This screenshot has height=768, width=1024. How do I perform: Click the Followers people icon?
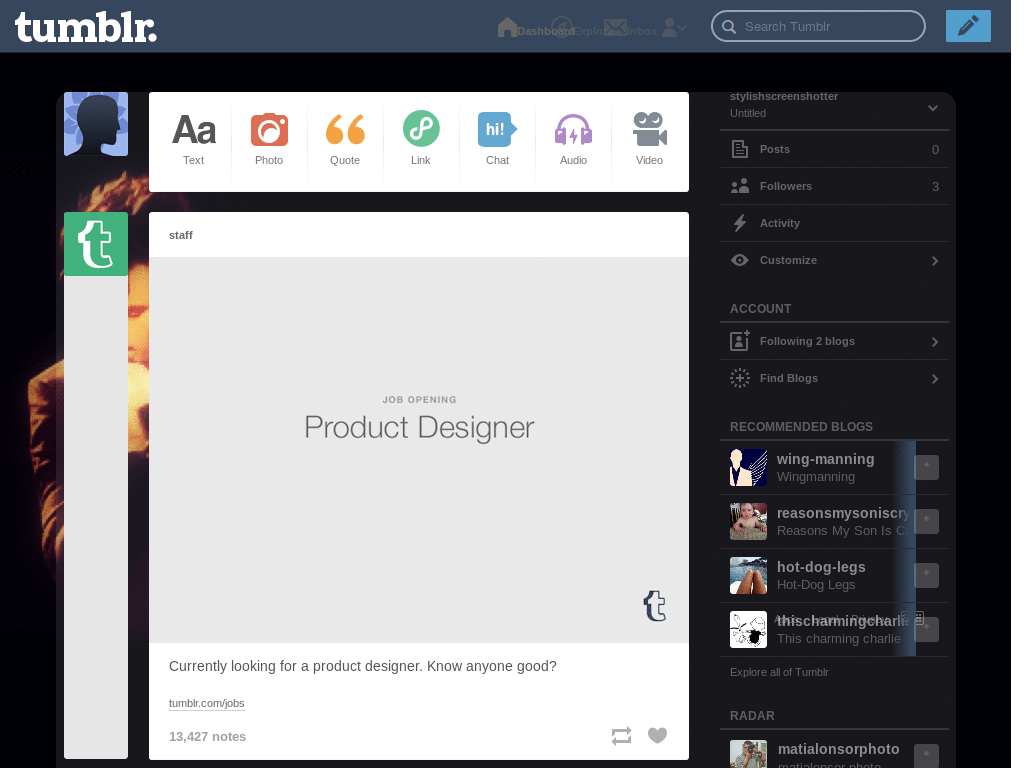[x=739, y=186]
